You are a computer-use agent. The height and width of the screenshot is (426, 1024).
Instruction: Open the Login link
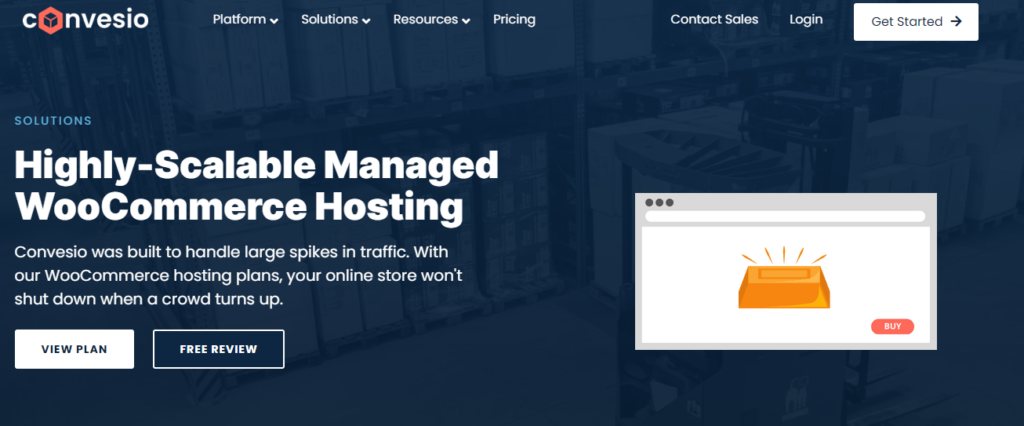[x=806, y=20]
